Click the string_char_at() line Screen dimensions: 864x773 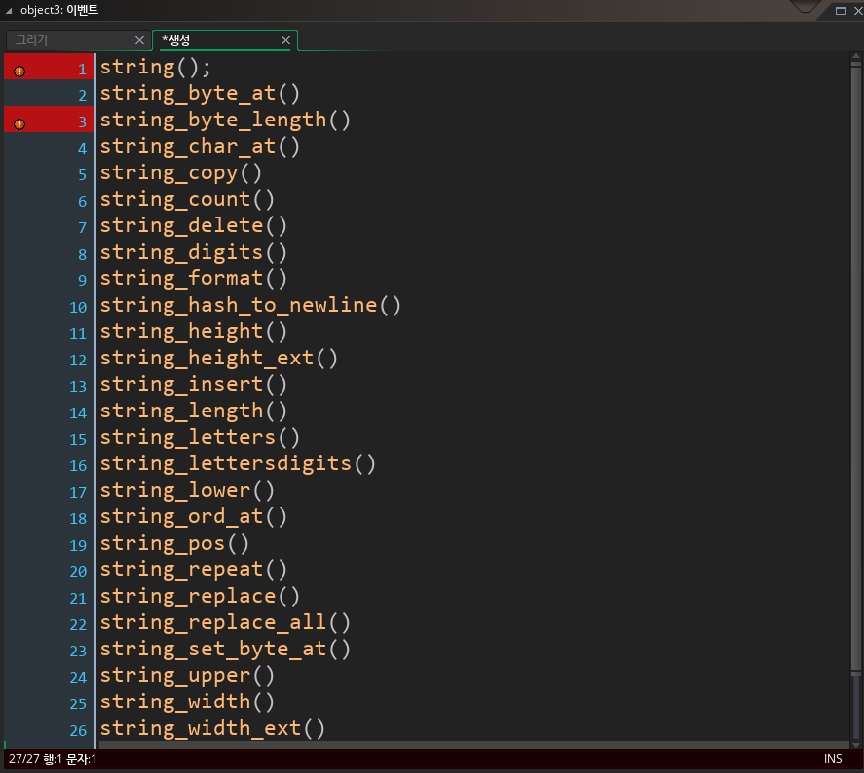(x=199, y=146)
